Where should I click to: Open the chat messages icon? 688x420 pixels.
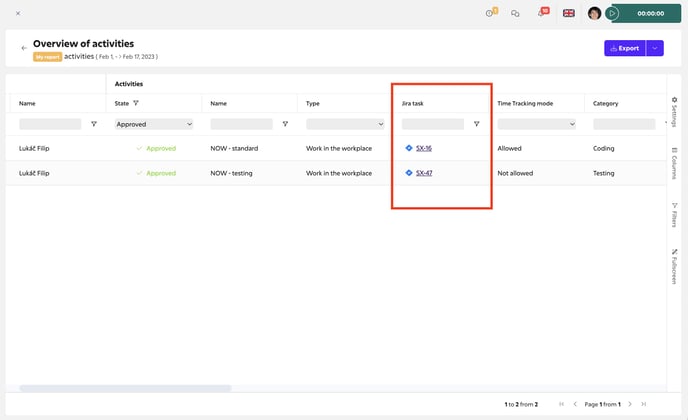click(x=515, y=14)
